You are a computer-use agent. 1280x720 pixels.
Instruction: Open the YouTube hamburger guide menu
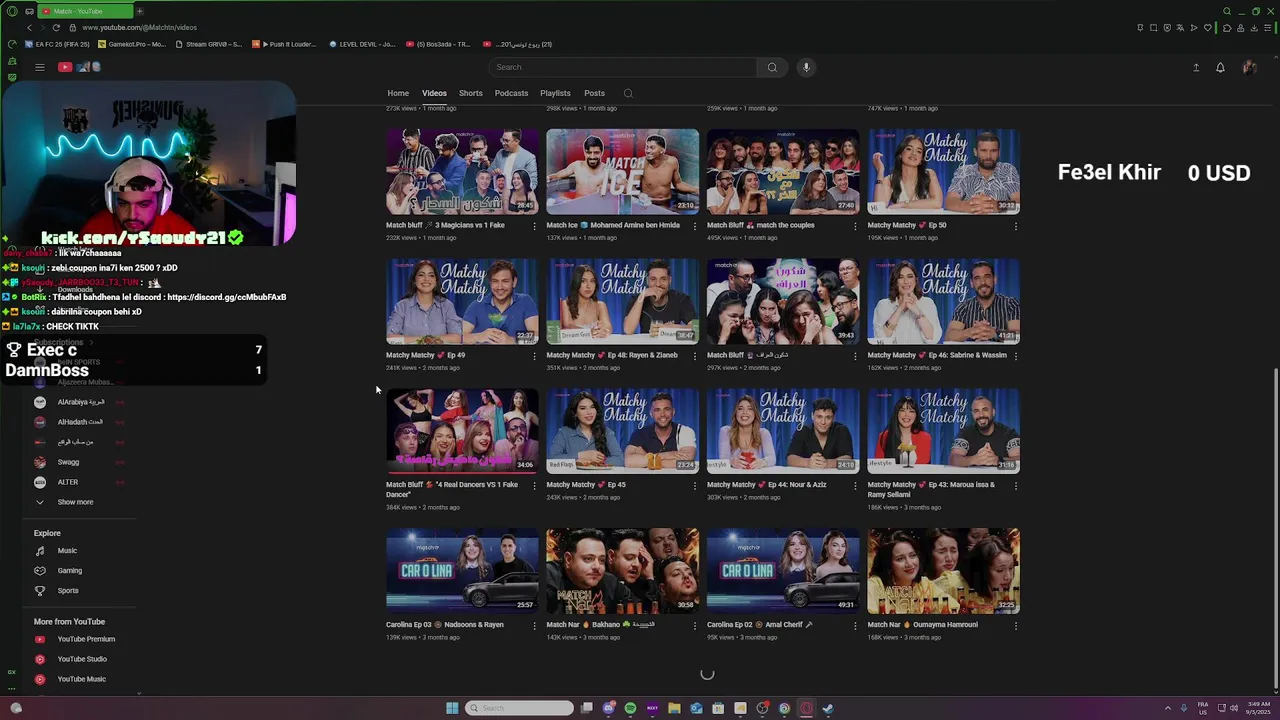(40, 67)
